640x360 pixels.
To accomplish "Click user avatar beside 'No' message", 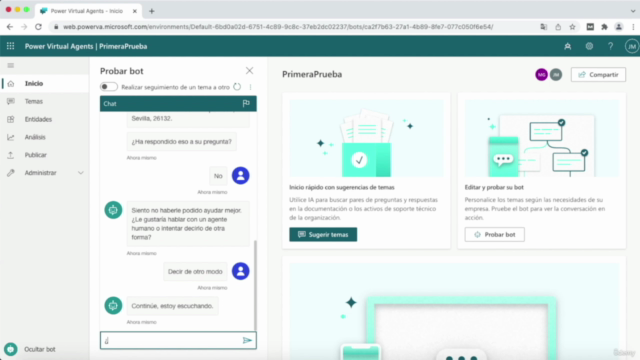I will (241, 176).
